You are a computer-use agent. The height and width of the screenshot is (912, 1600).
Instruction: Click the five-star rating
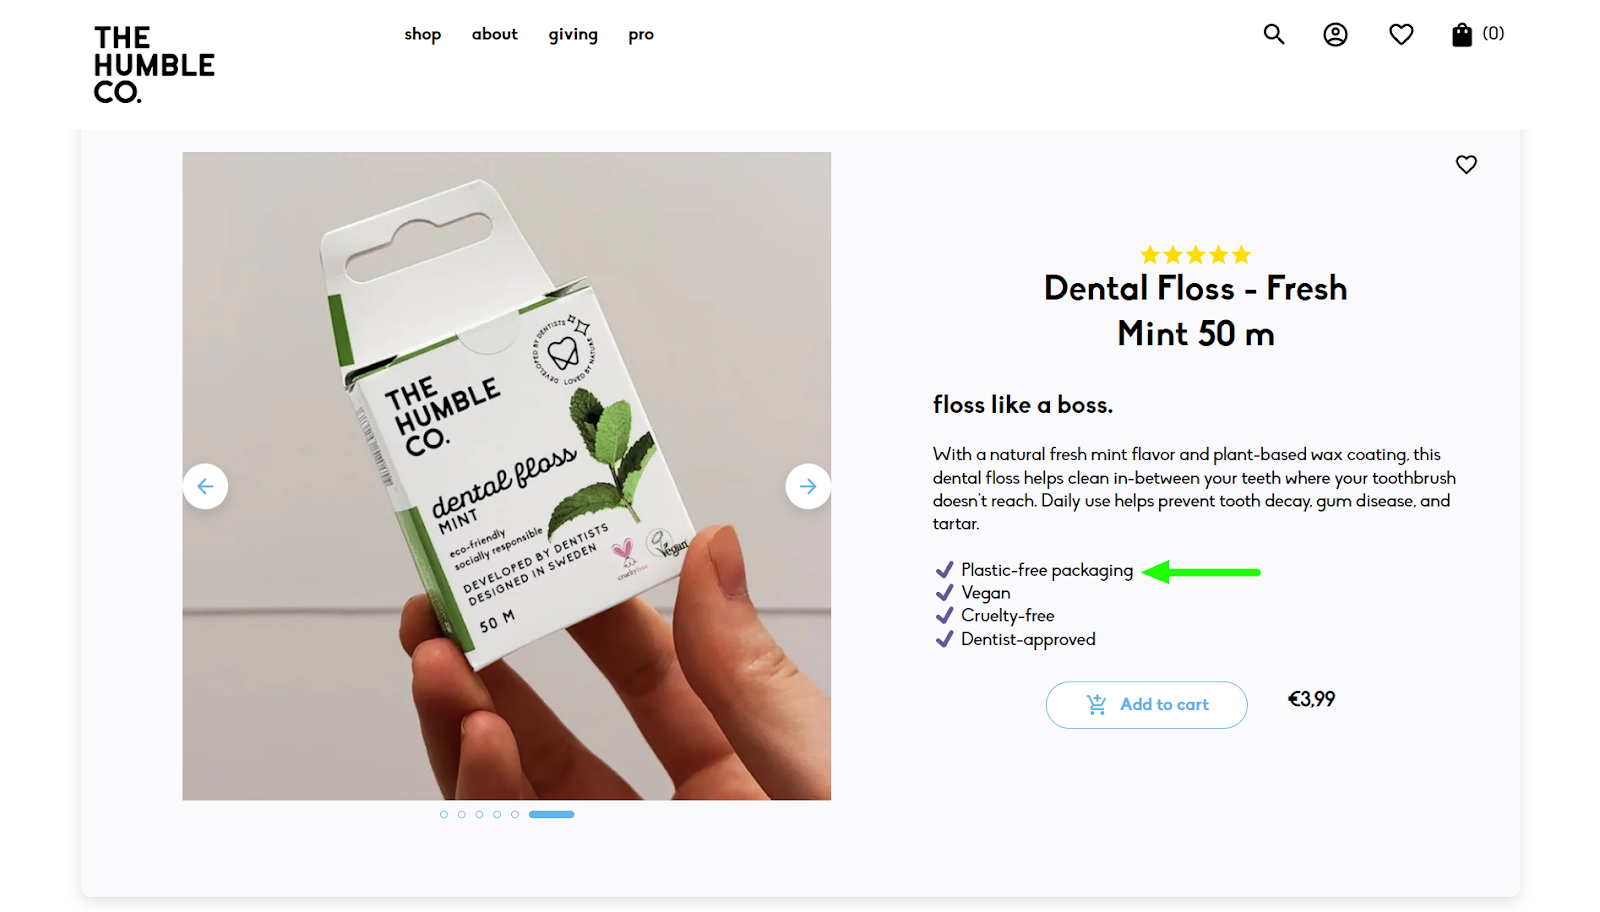point(1196,255)
